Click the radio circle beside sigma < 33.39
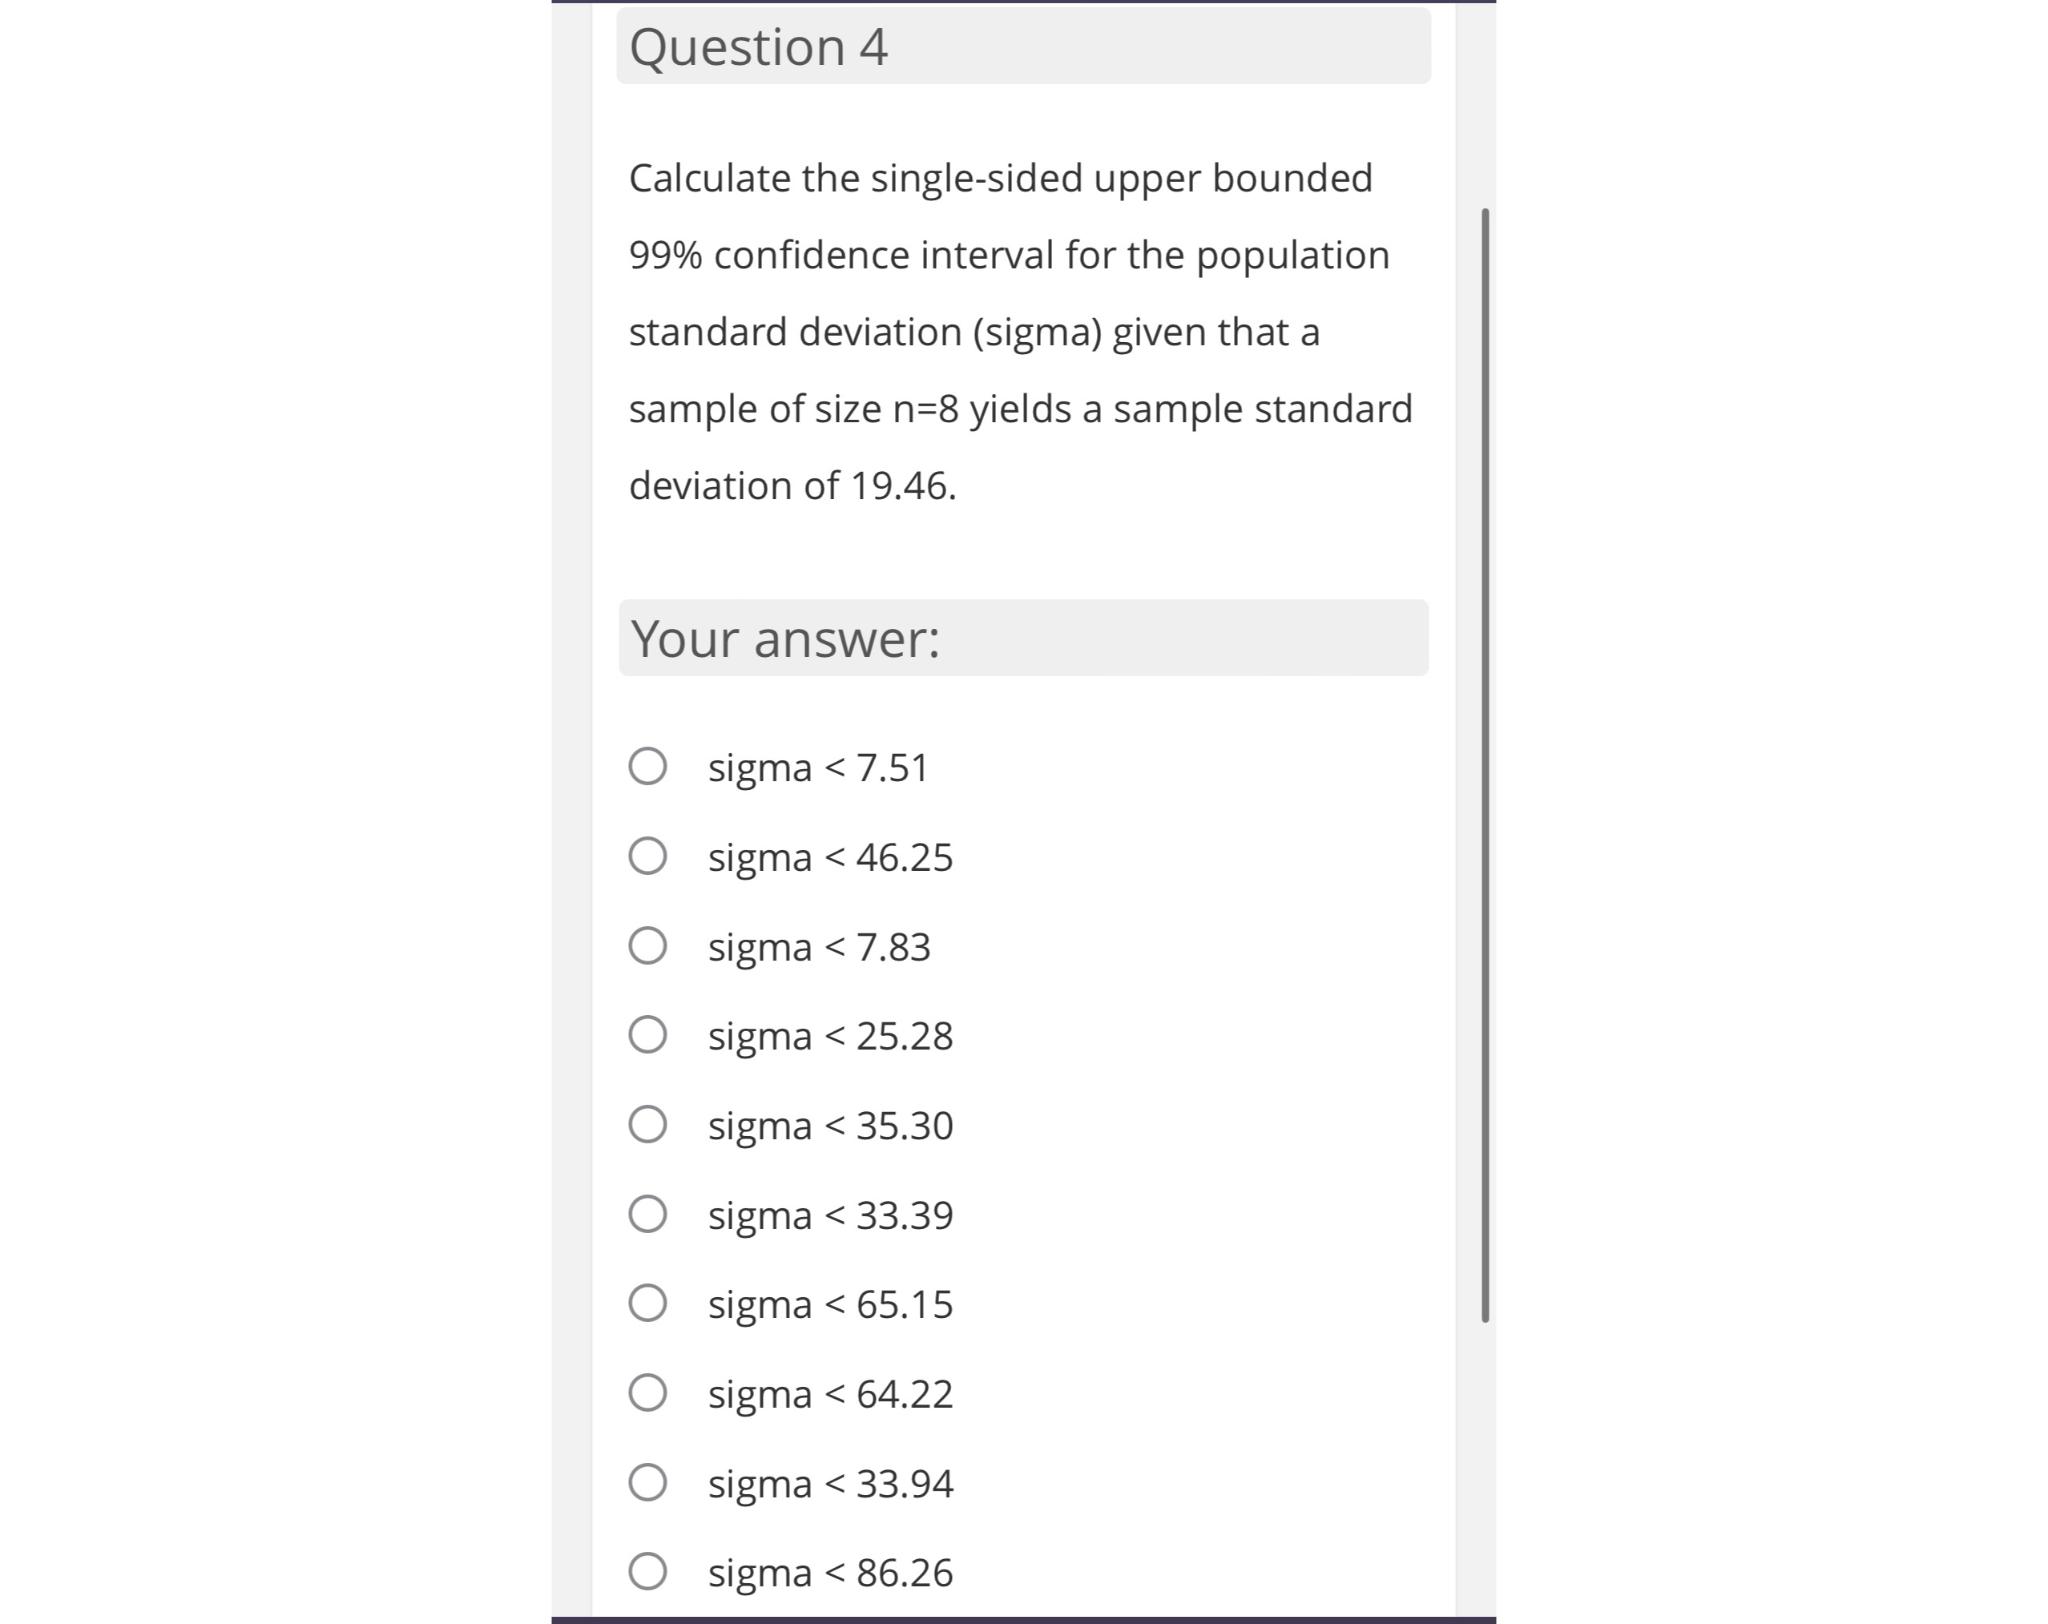This screenshot has height=1624, width=2048. [x=648, y=1215]
